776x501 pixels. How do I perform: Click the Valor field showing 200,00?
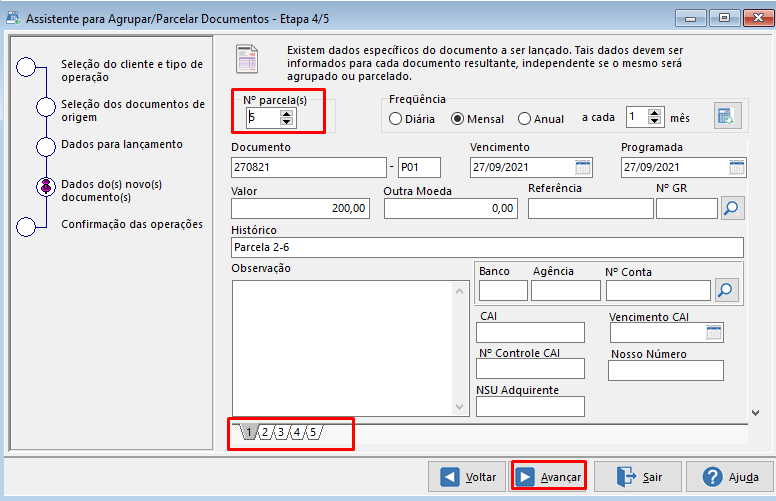(x=300, y=208)
